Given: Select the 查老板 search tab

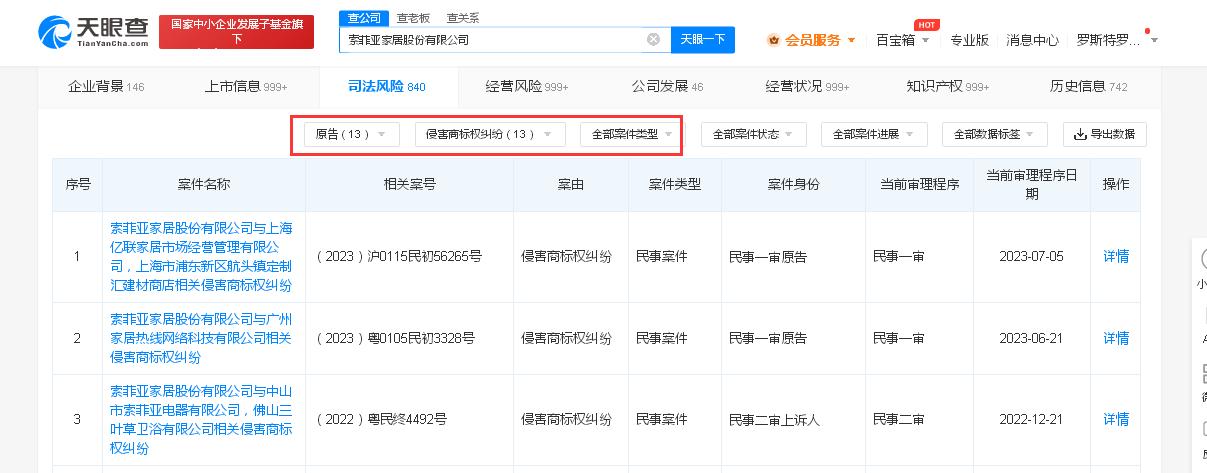Looking at the screenshot, I should [411, 17].
